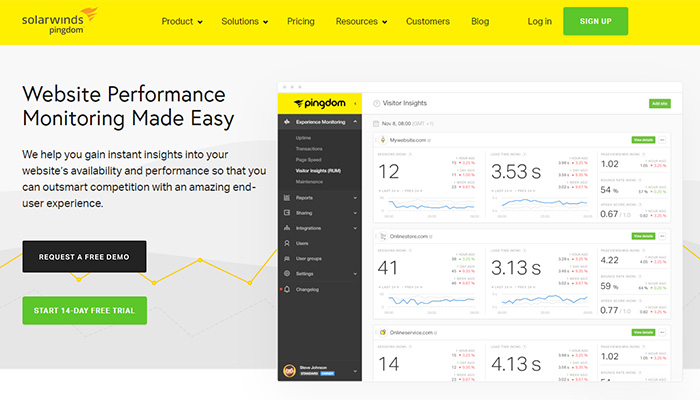700x400 pixels.
Task: Click Steve Johnson's profile avatar
Action: tap(290, 369)
